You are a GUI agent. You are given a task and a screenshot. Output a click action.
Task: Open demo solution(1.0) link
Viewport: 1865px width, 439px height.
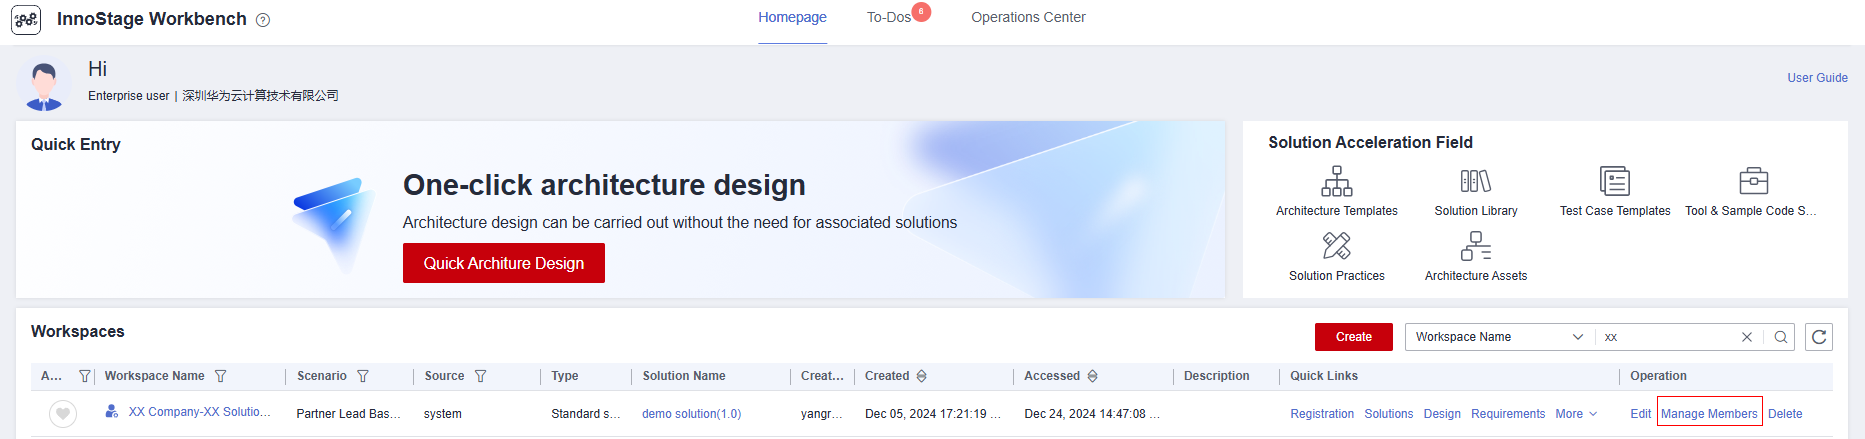(692, 414)
